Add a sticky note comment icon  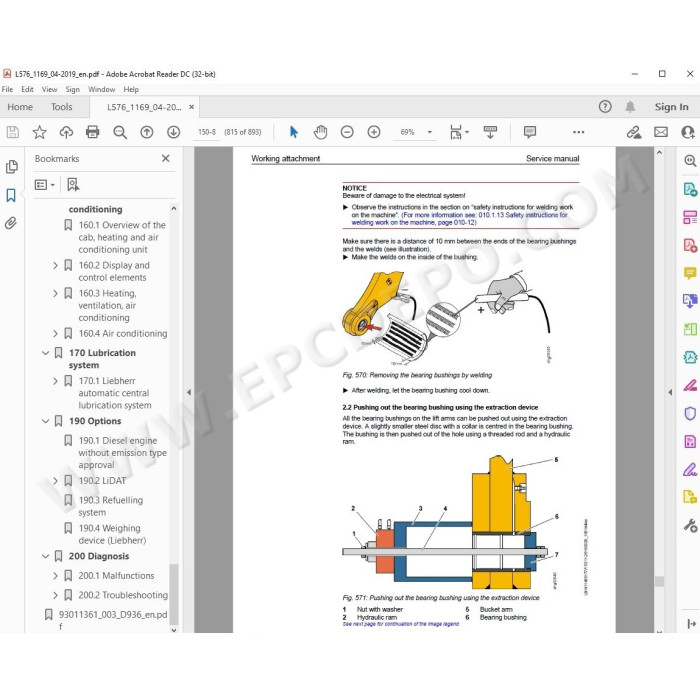[530, 132]
